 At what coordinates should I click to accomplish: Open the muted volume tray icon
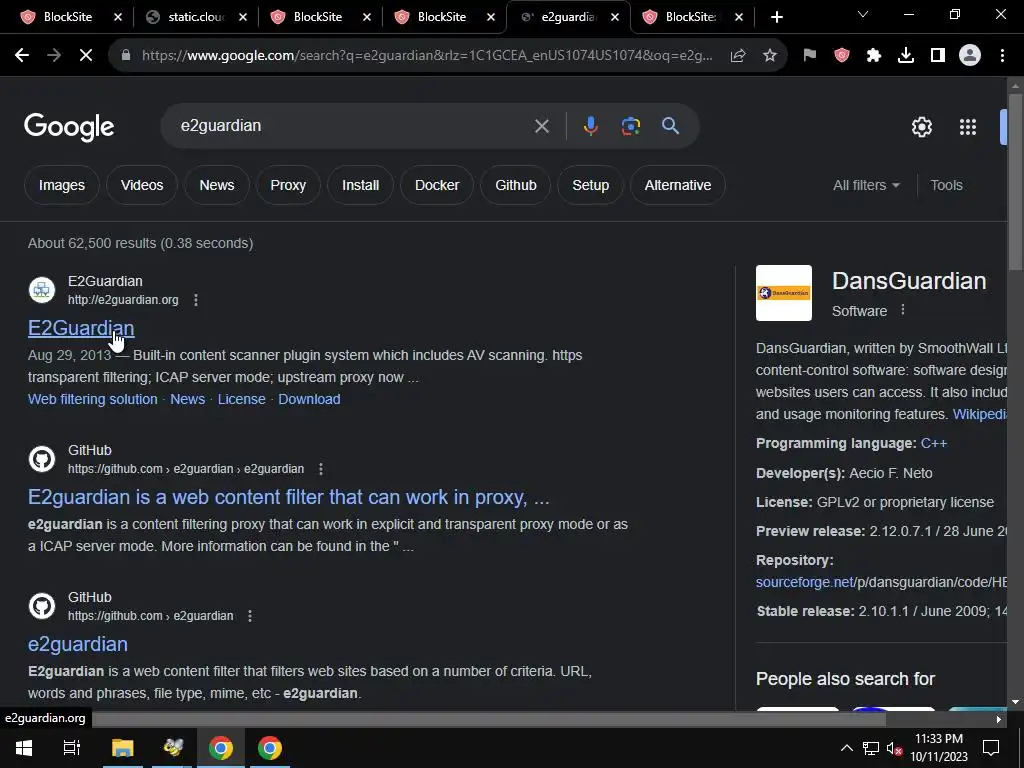point(894,748)
